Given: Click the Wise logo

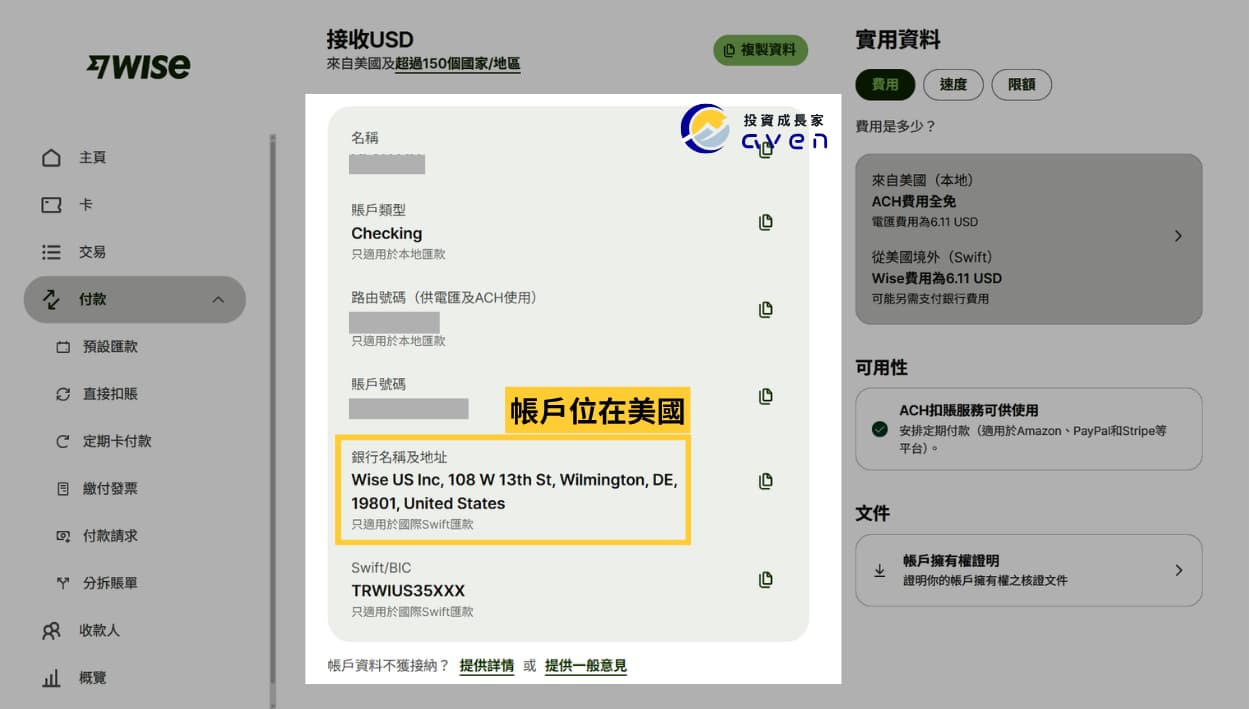Looking at the screenshot, I should tap(138, 67).
